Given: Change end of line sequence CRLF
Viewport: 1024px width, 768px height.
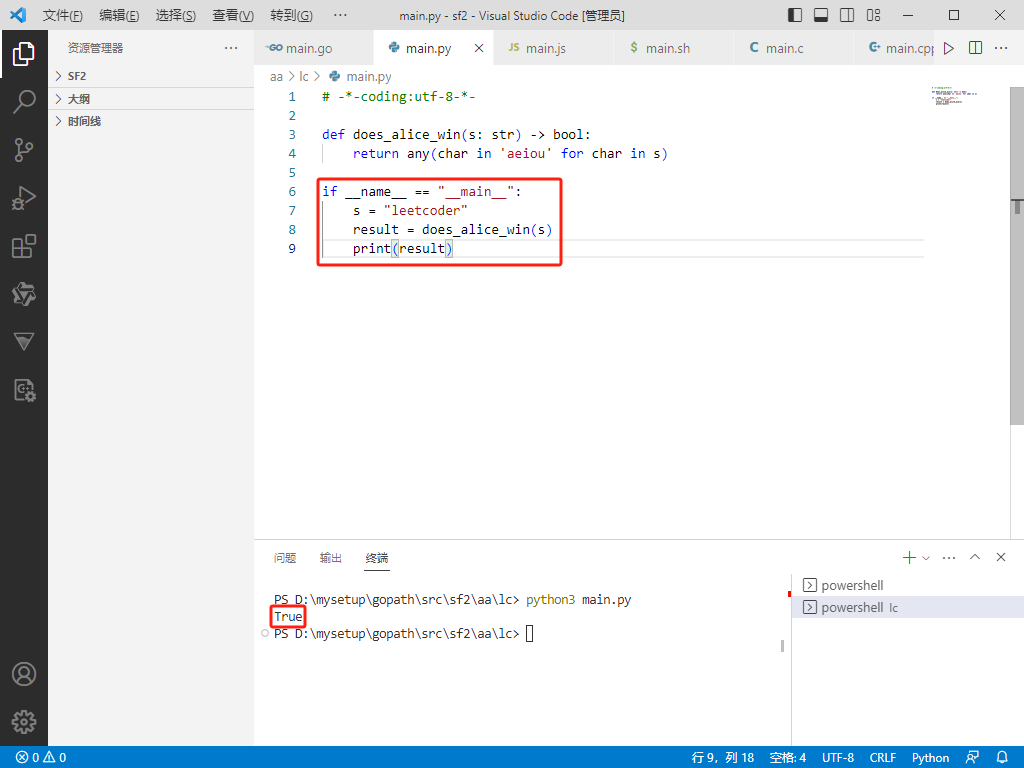Looking at the screenshot, I should point(883,758).
